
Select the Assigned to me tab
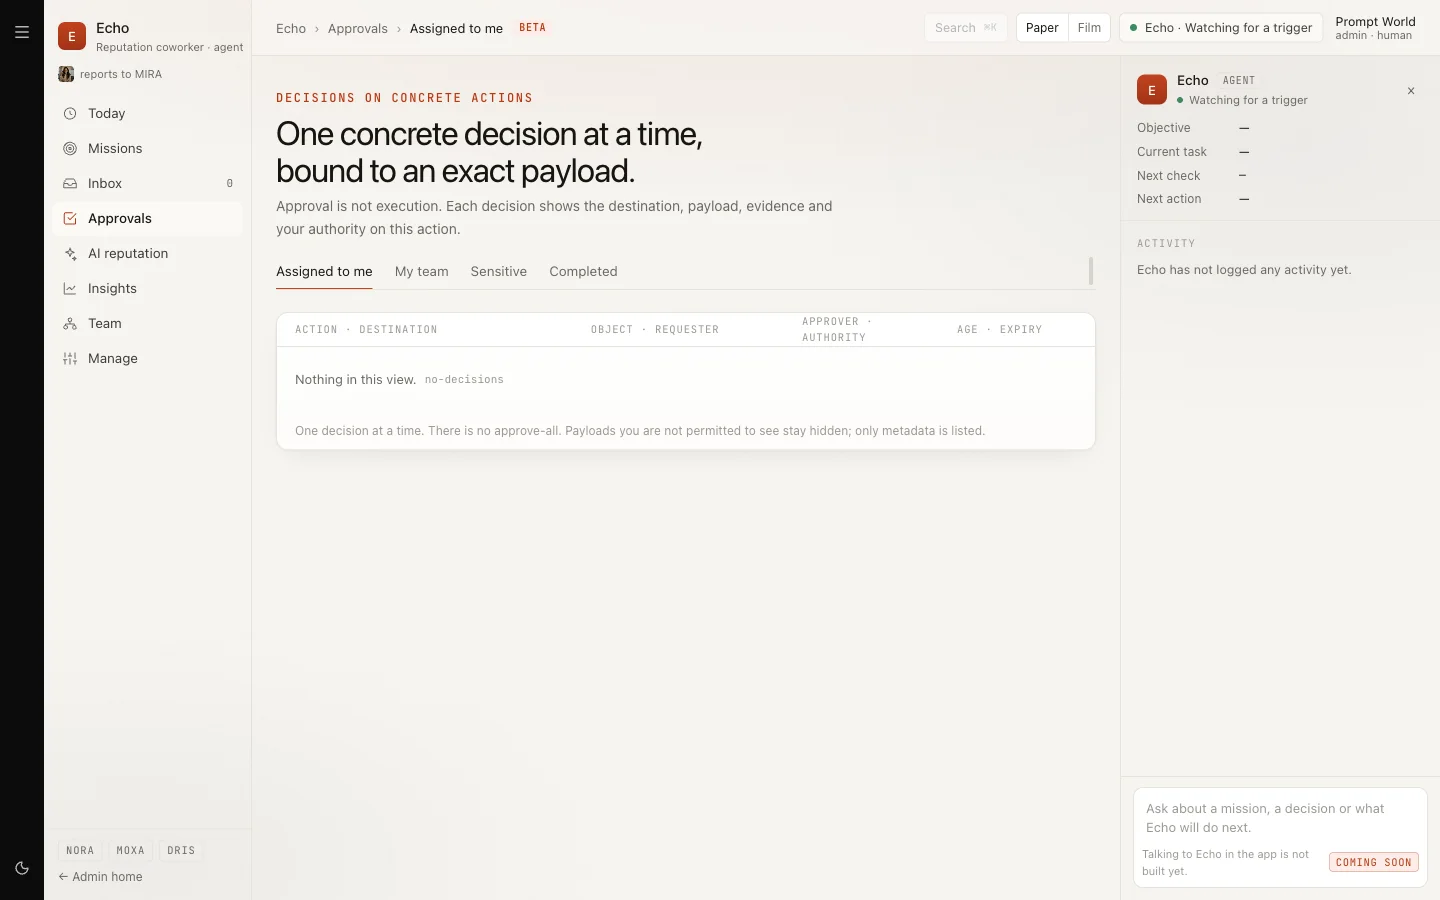coord(324,272)
